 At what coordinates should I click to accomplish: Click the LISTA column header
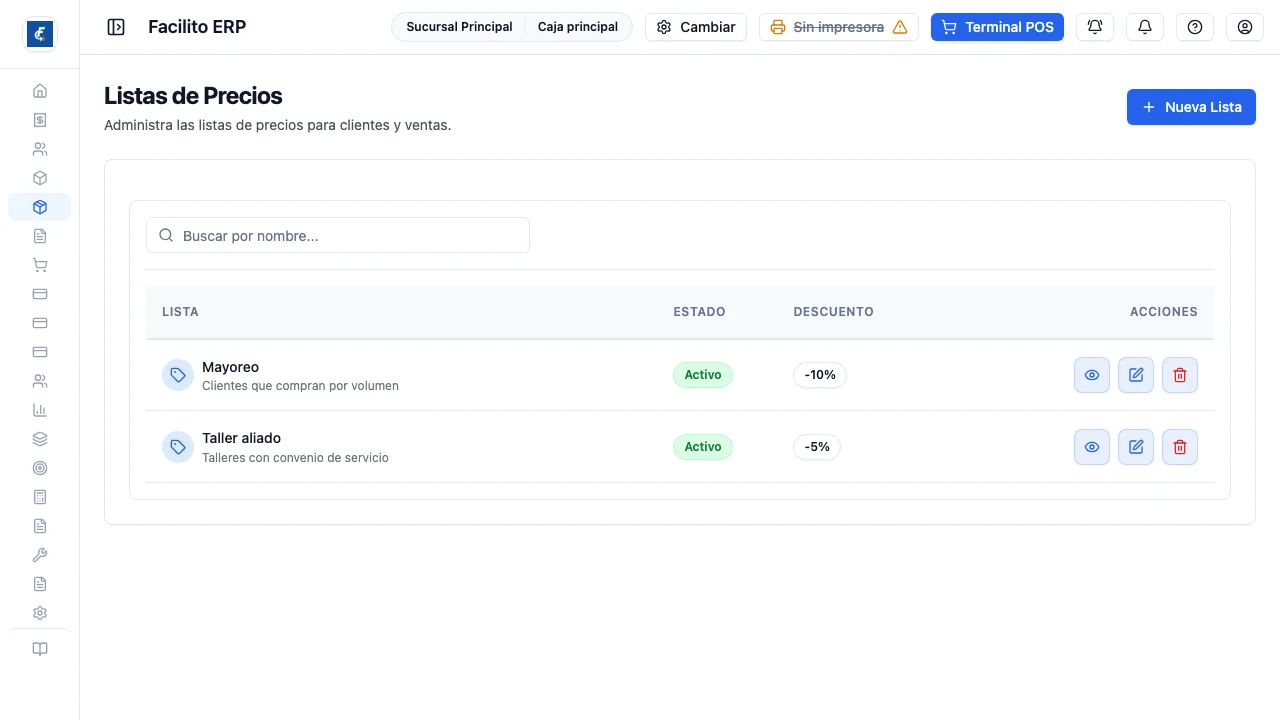[180, 312]
